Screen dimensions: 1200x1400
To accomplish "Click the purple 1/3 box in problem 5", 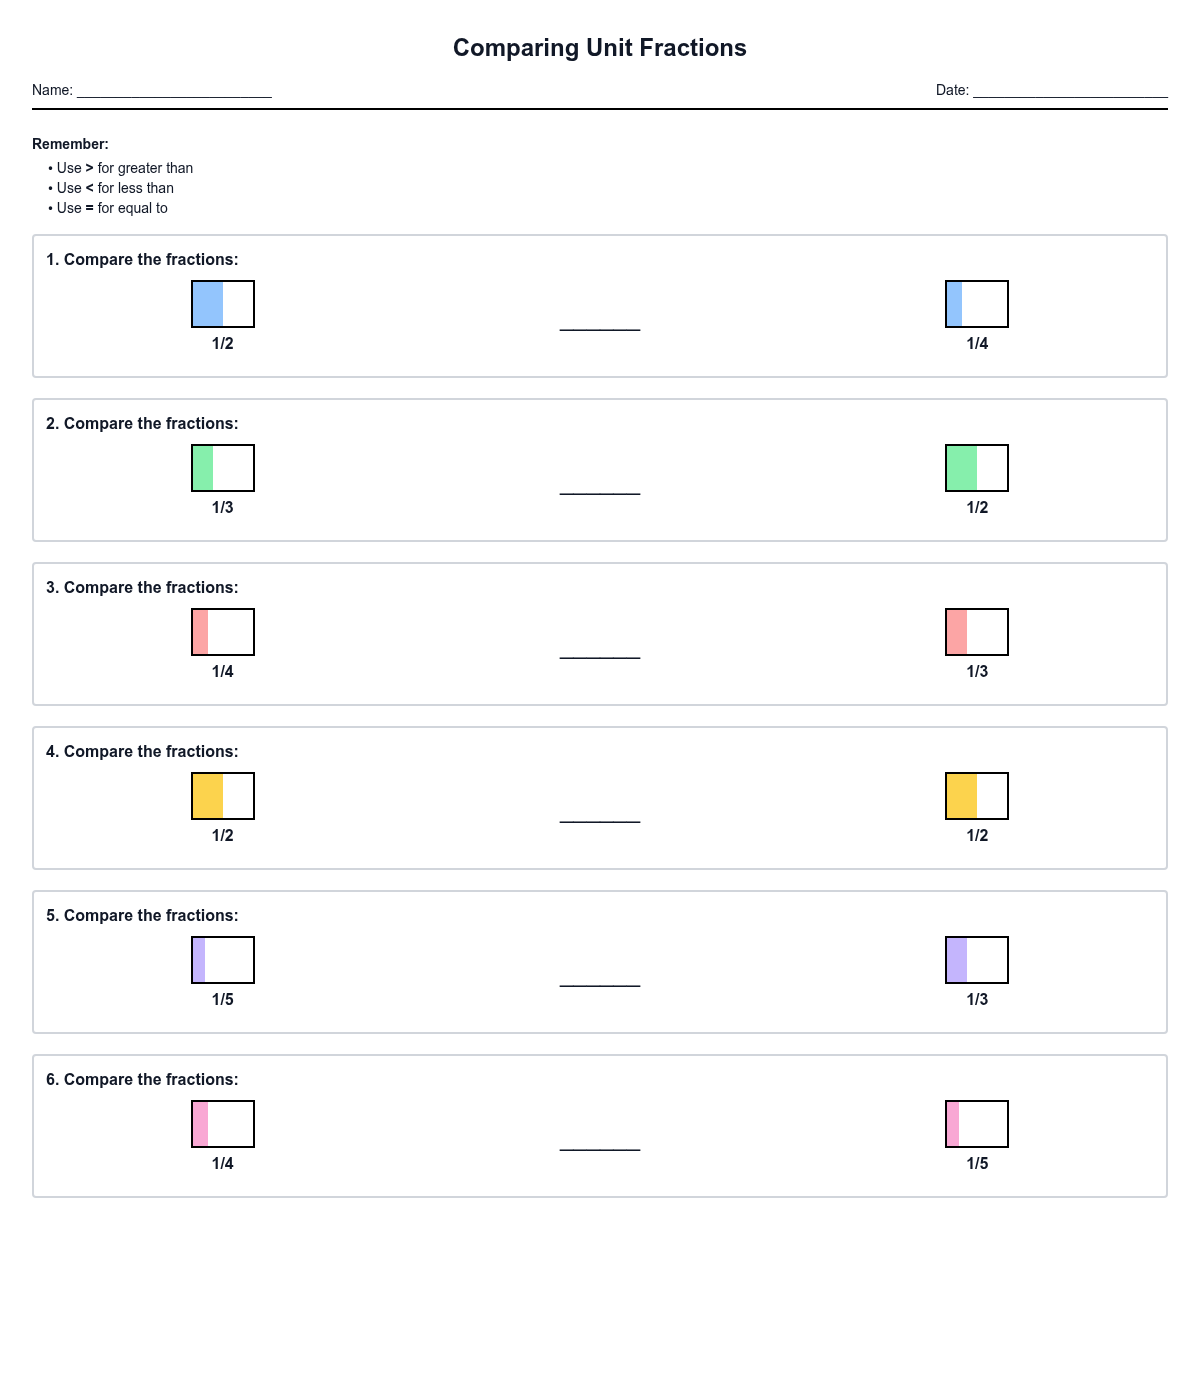I will (977, 960).
